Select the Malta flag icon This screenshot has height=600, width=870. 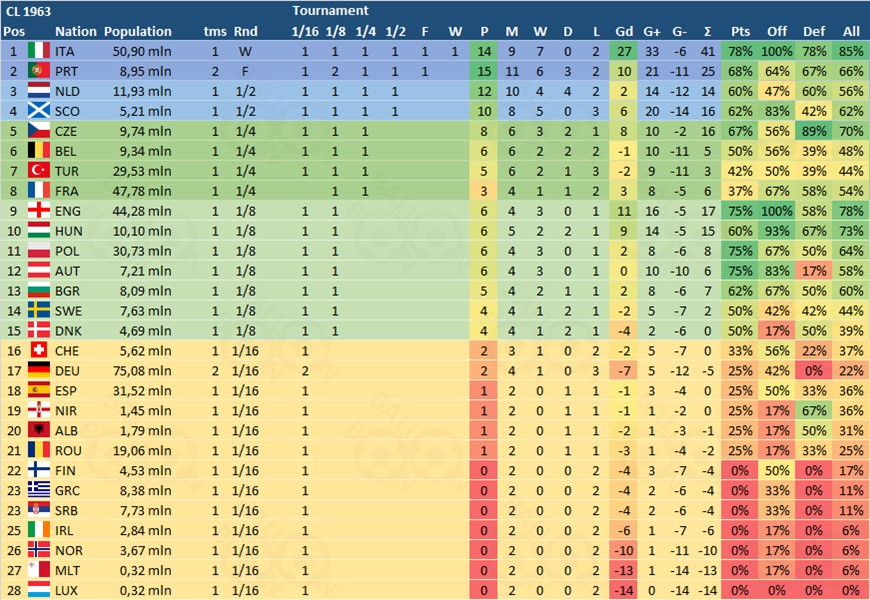[39, 571]
